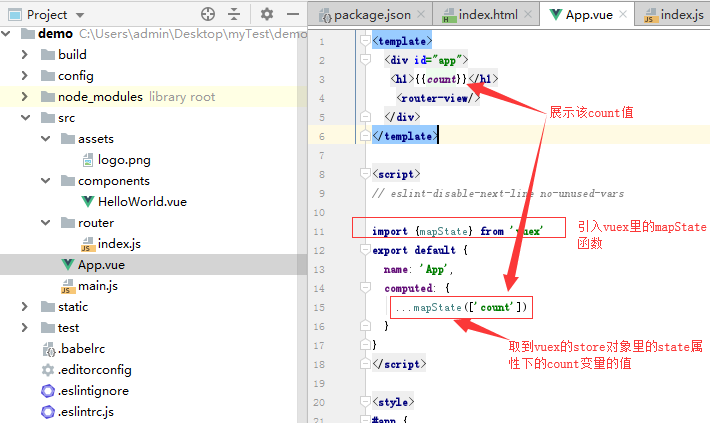
Task: Close the index.html tab
Action: [x=528, y=14]
